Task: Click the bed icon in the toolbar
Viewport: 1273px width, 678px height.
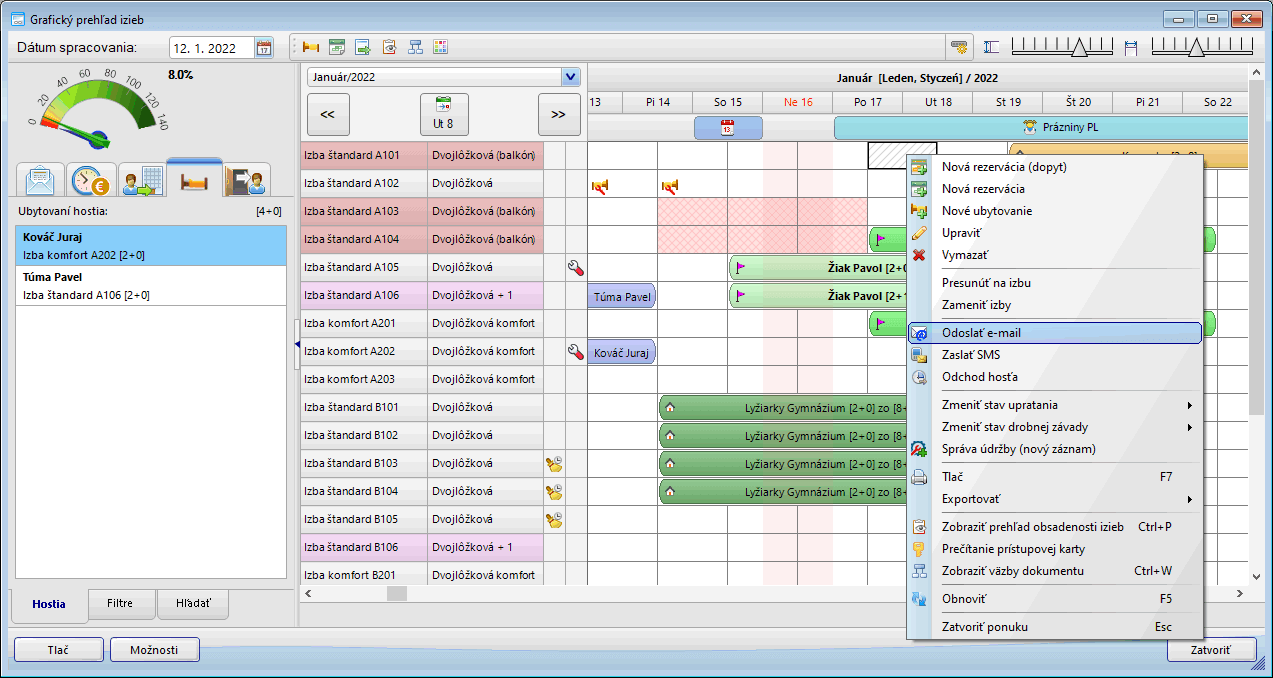Action: click(311, 47)
